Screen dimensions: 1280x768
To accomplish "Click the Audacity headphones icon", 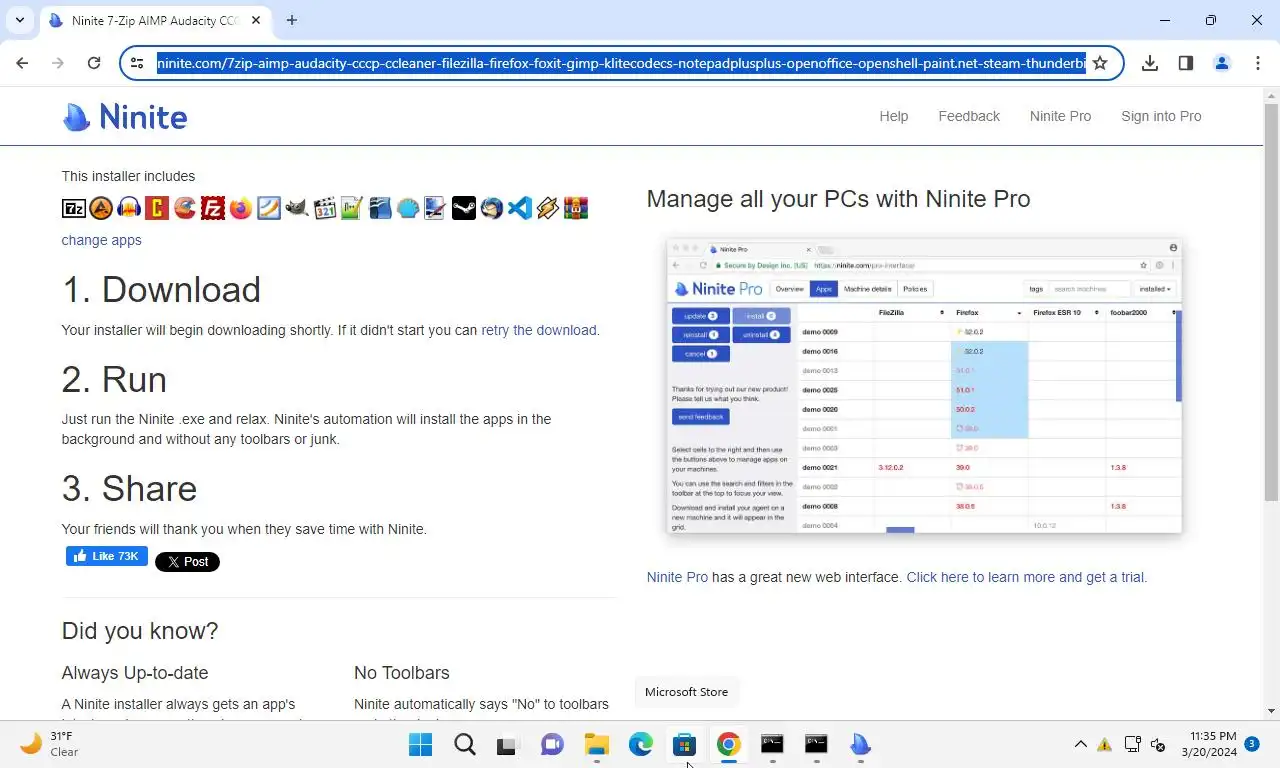I will [128, 208].
